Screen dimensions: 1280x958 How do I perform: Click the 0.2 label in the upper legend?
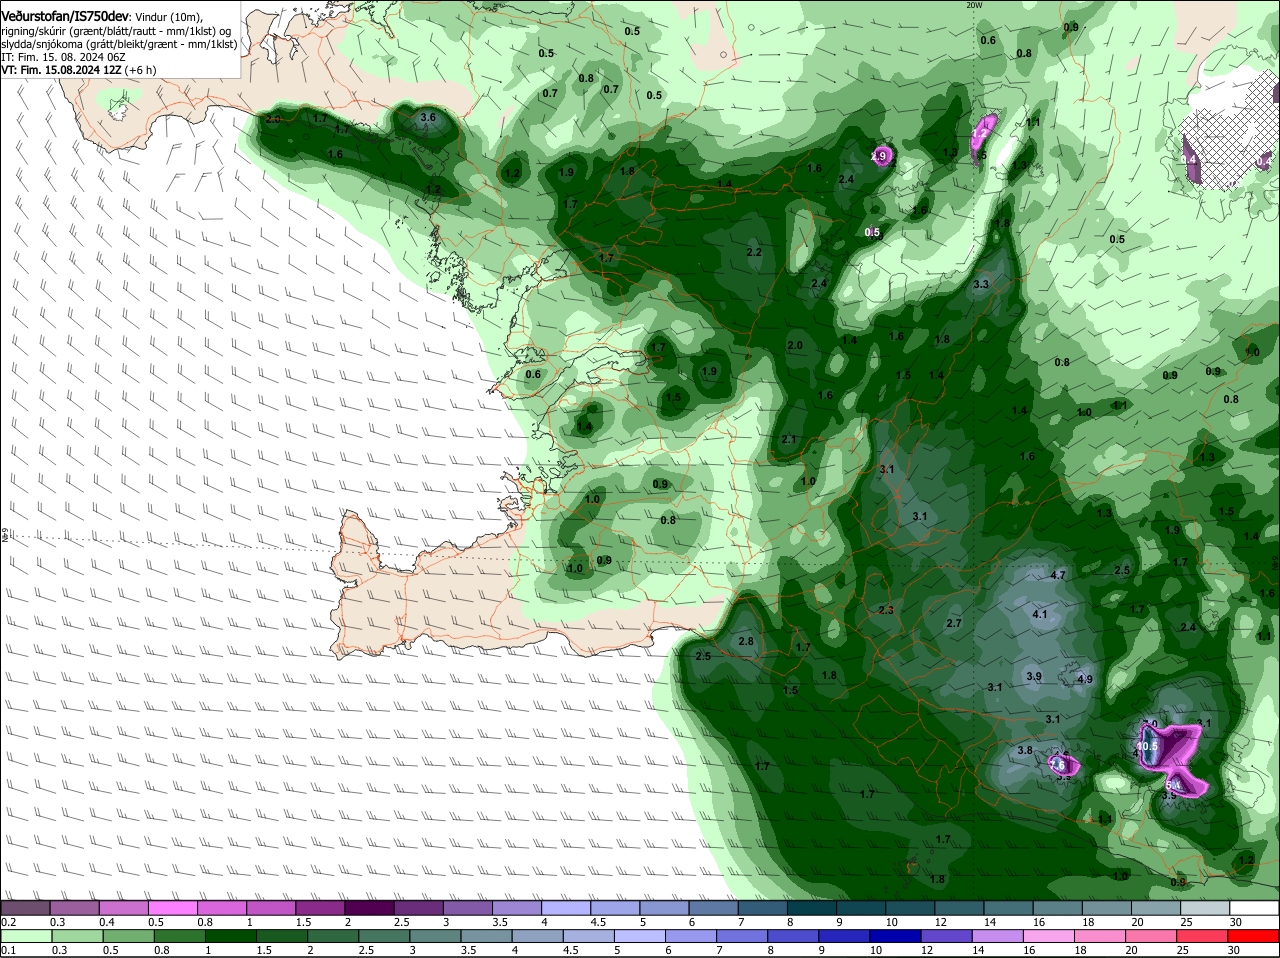tap(8, 921)
